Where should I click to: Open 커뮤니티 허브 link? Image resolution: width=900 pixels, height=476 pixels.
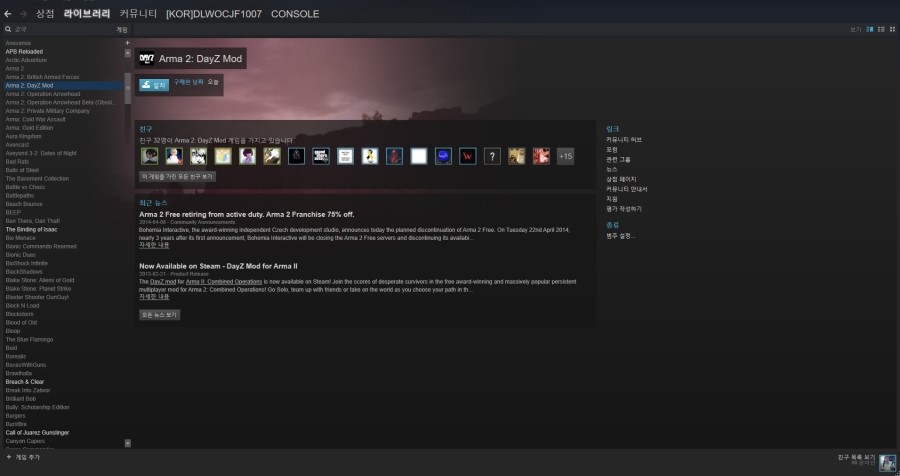[624, 140]
